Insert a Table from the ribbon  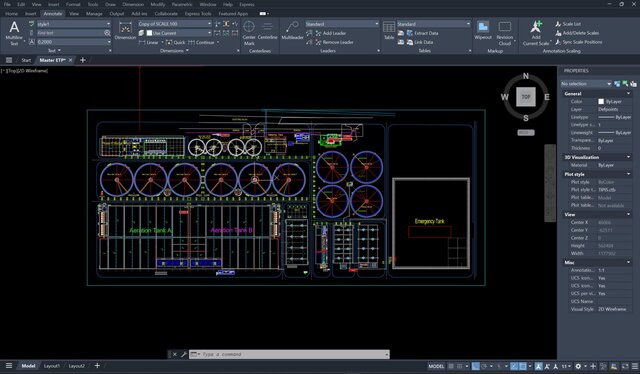(389, 31)
